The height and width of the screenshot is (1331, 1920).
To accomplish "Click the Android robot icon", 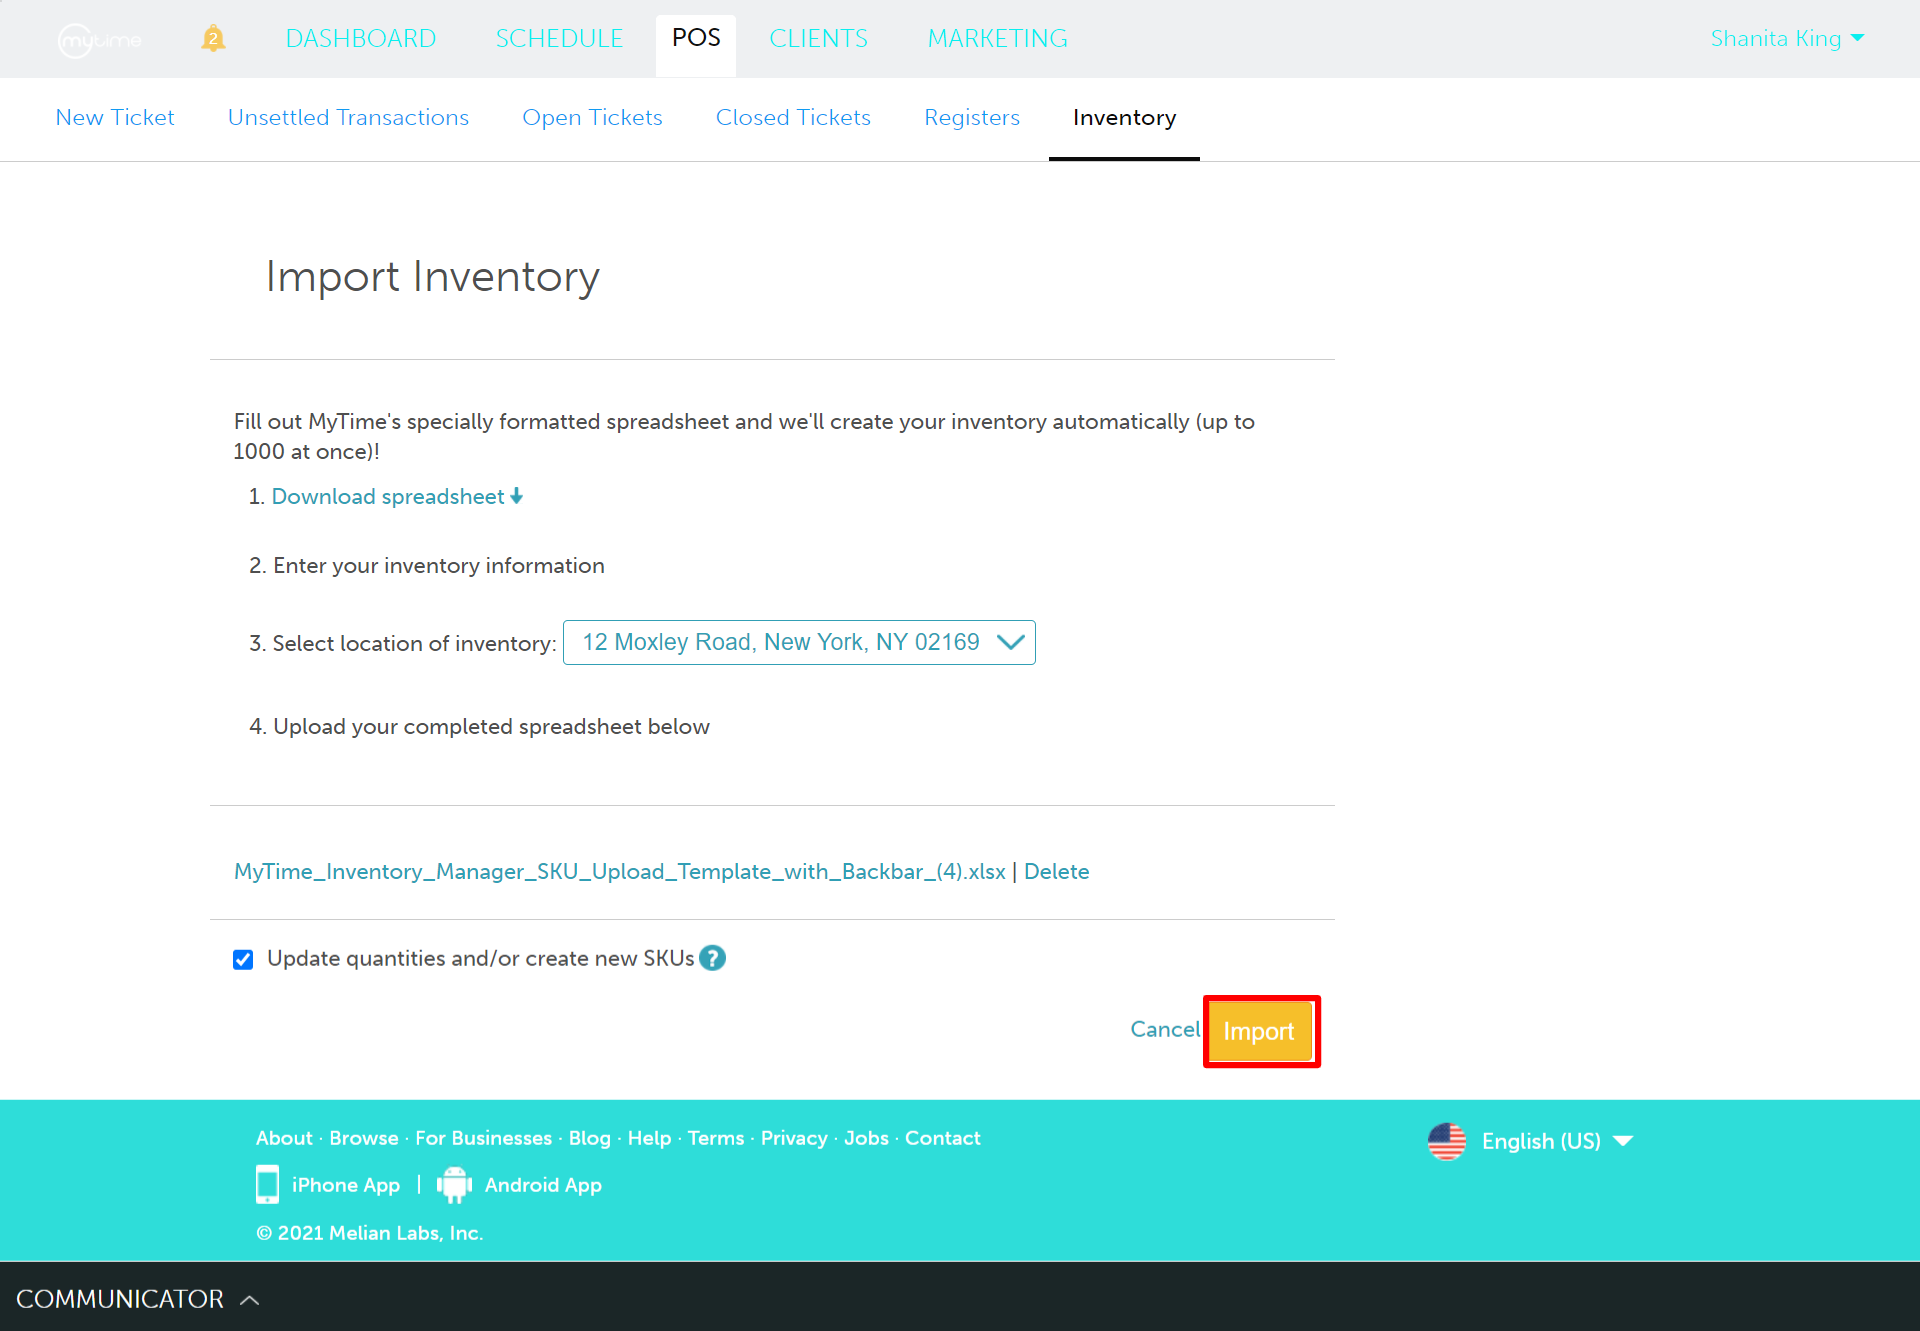I will pyautogui.click(x=454, y=1184).
